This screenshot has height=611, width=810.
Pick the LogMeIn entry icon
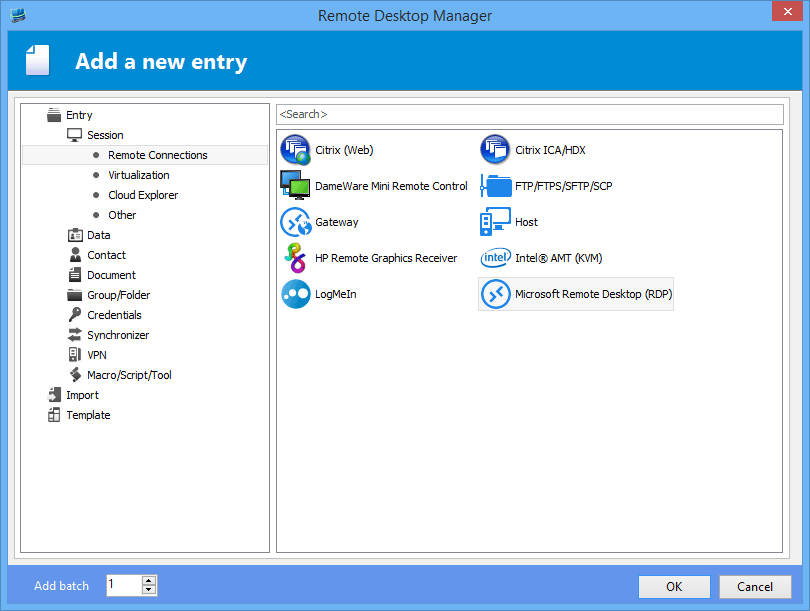[x=296, y=294]
